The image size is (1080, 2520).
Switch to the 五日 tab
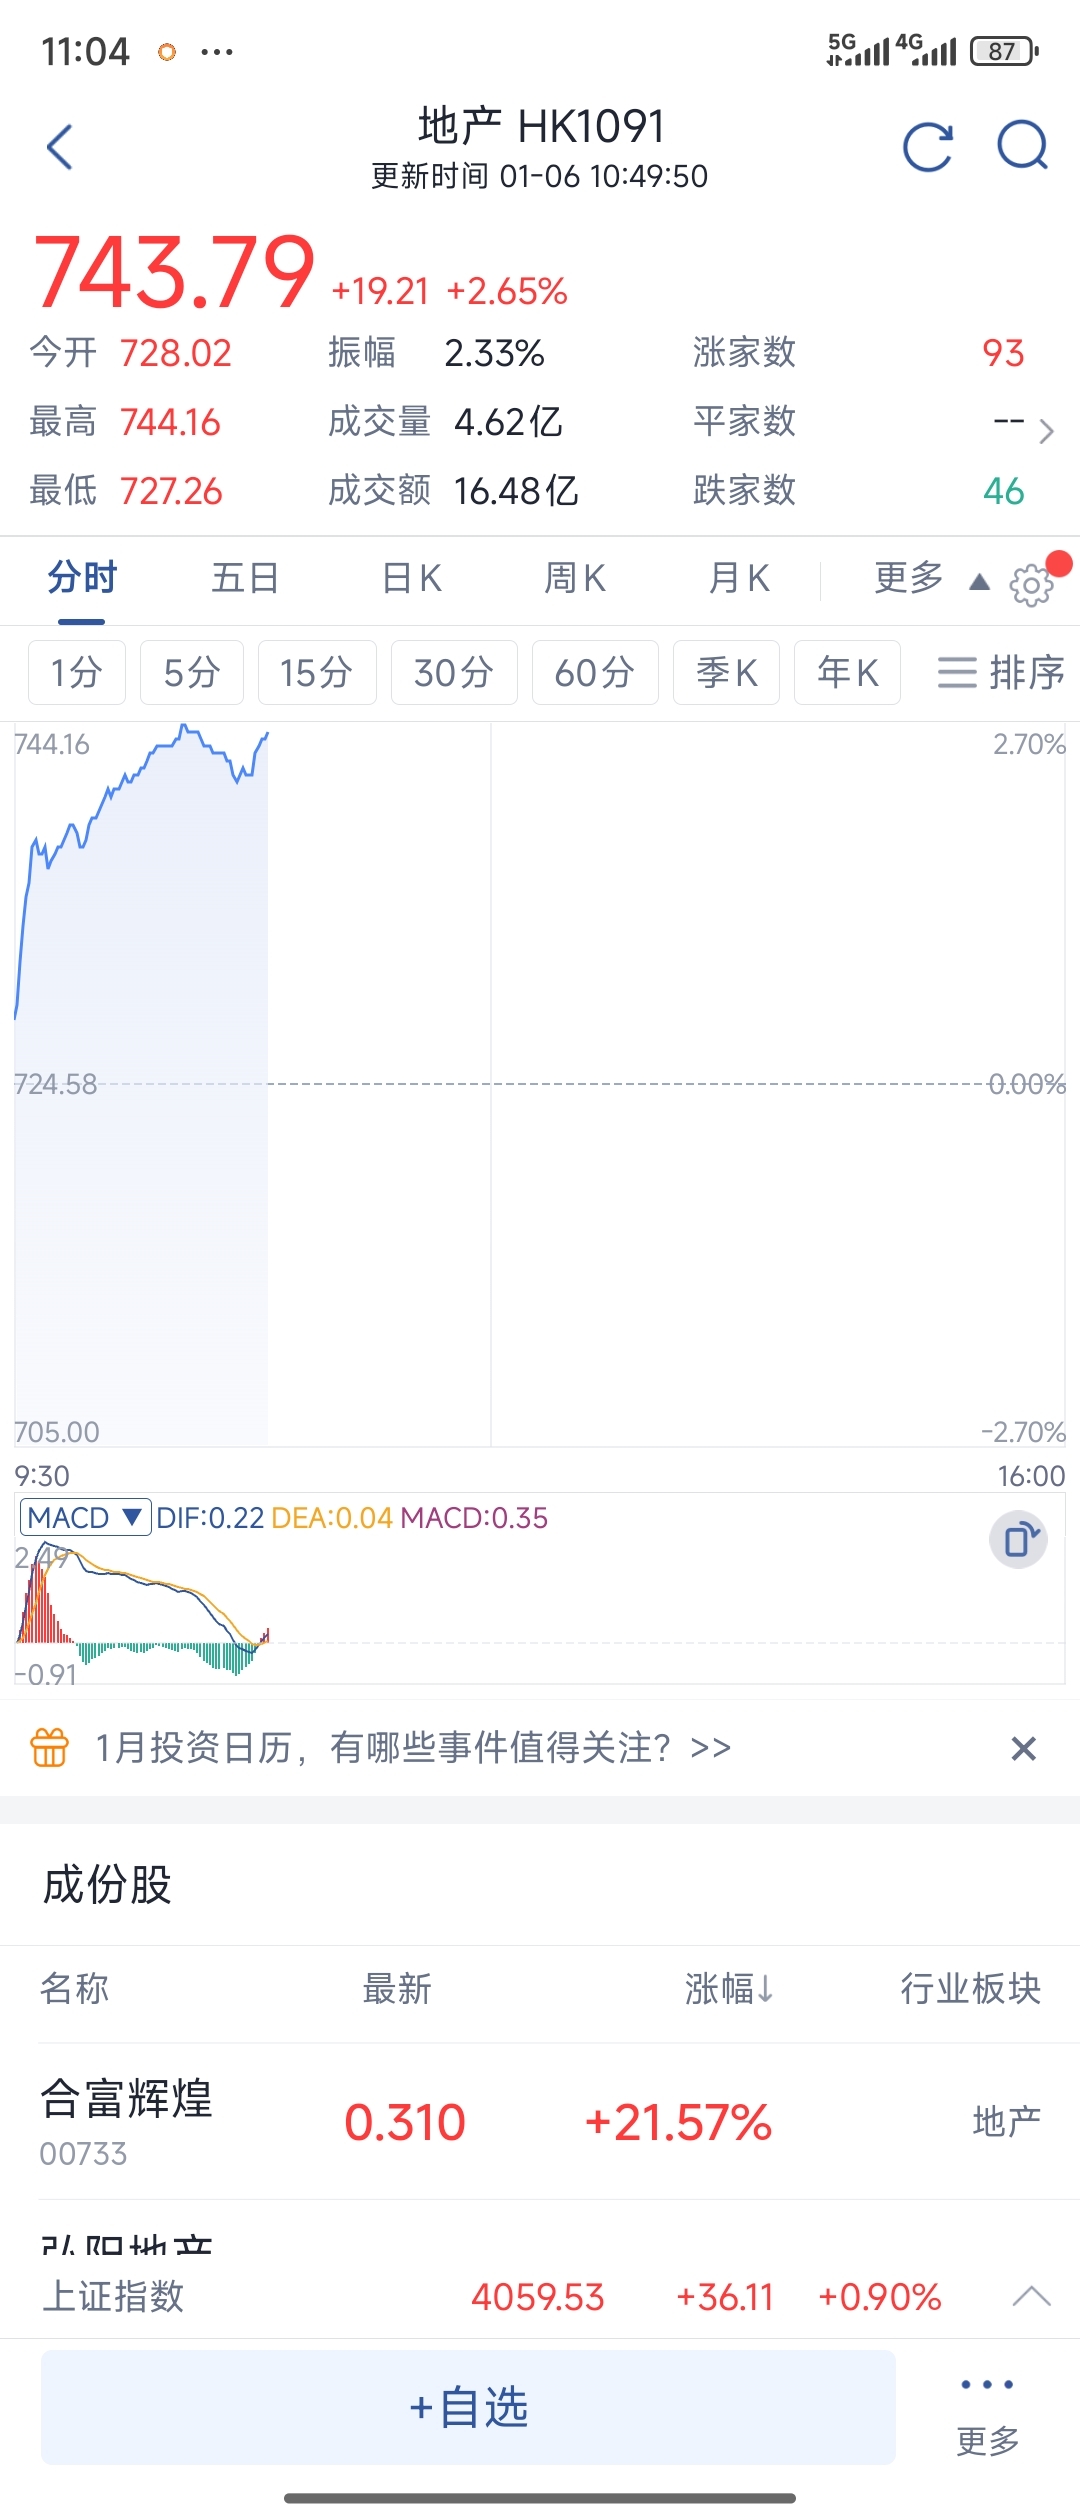click(245, 578)
